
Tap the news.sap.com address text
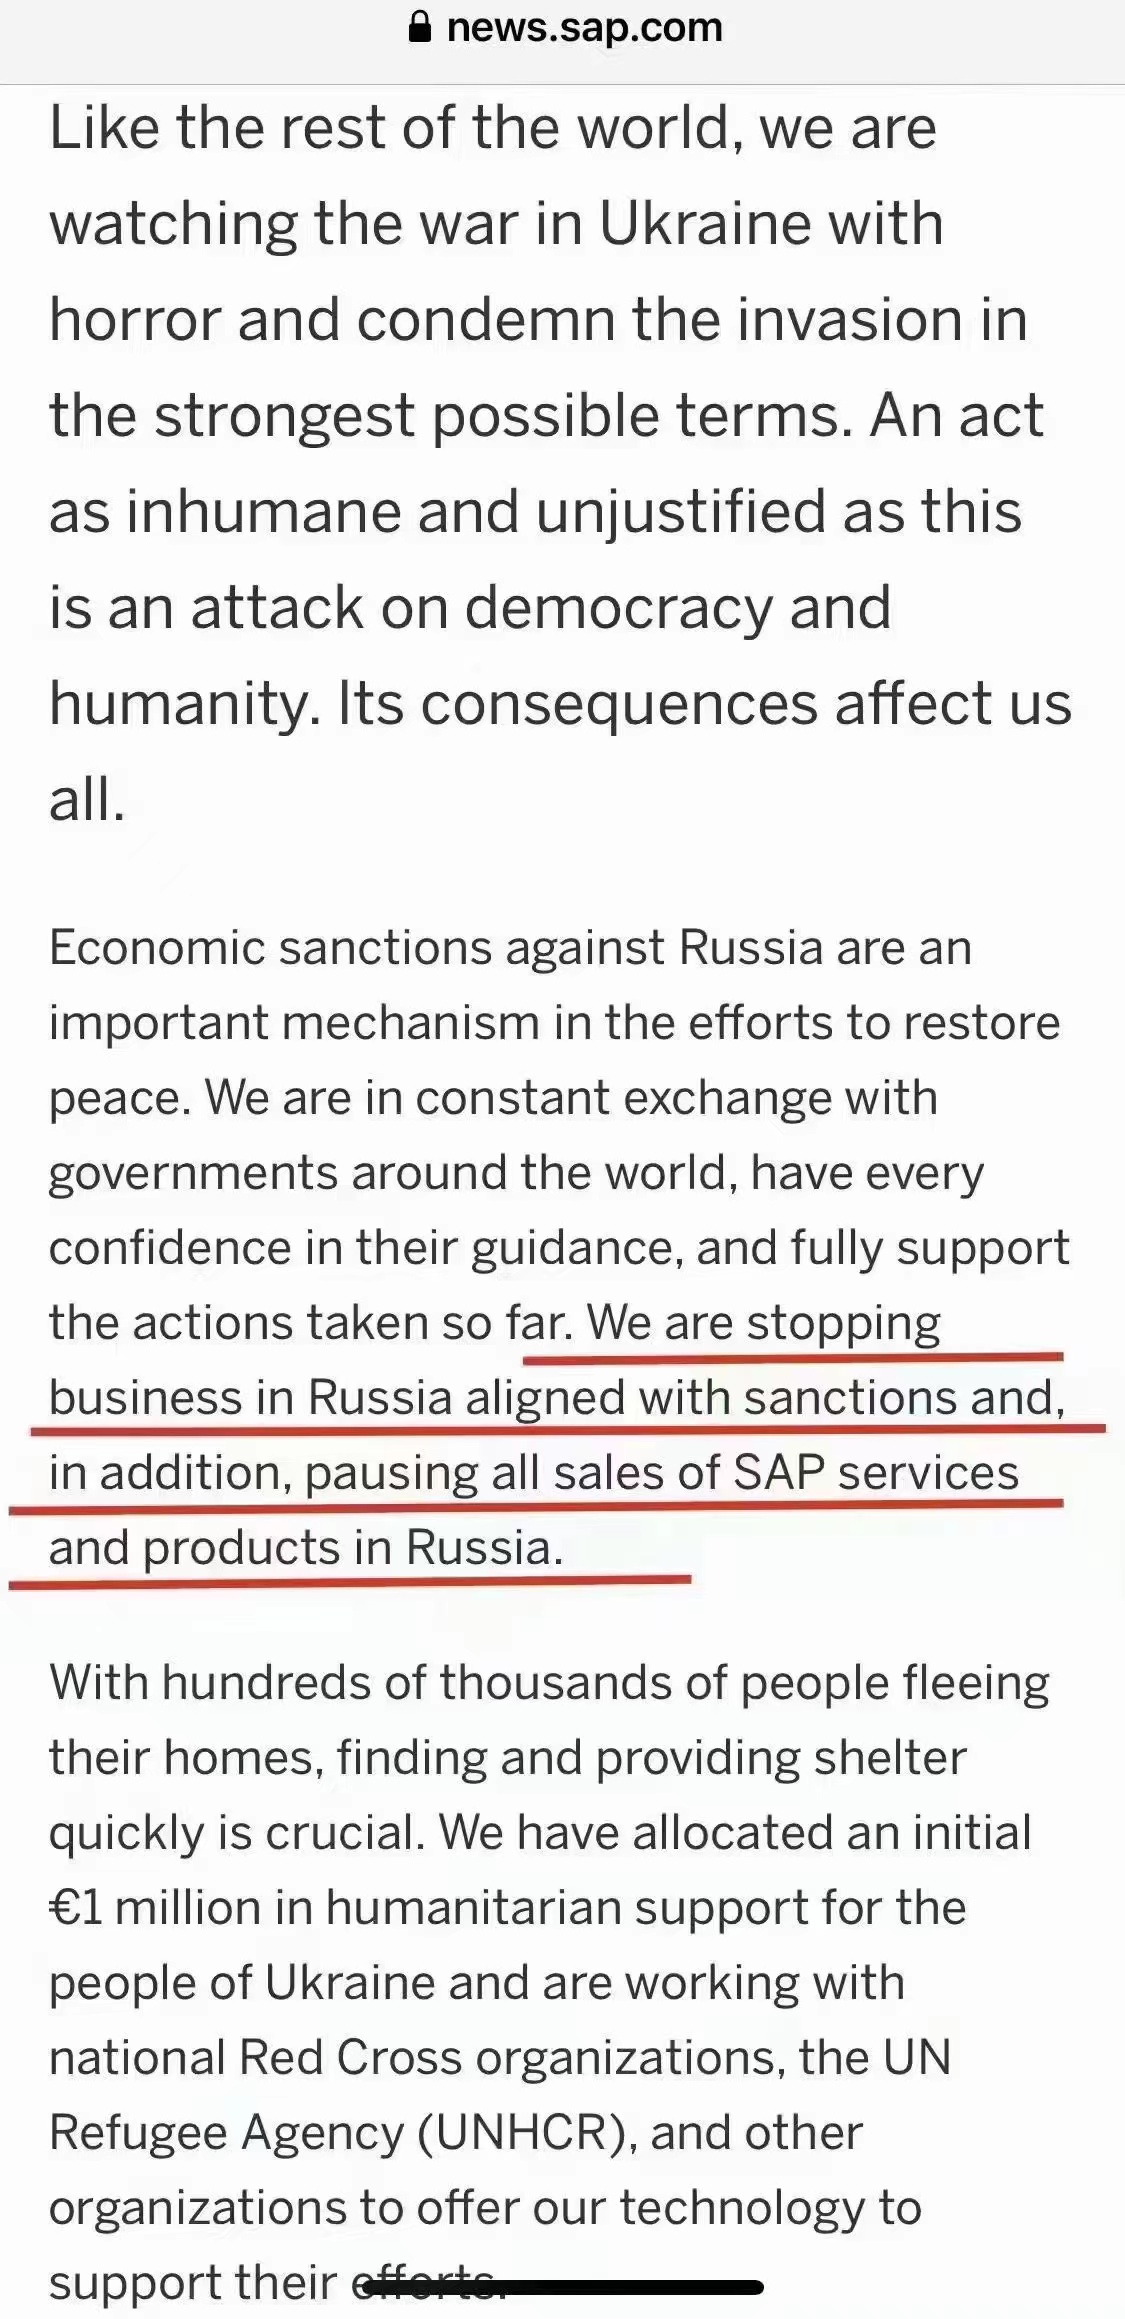[584, 28]
